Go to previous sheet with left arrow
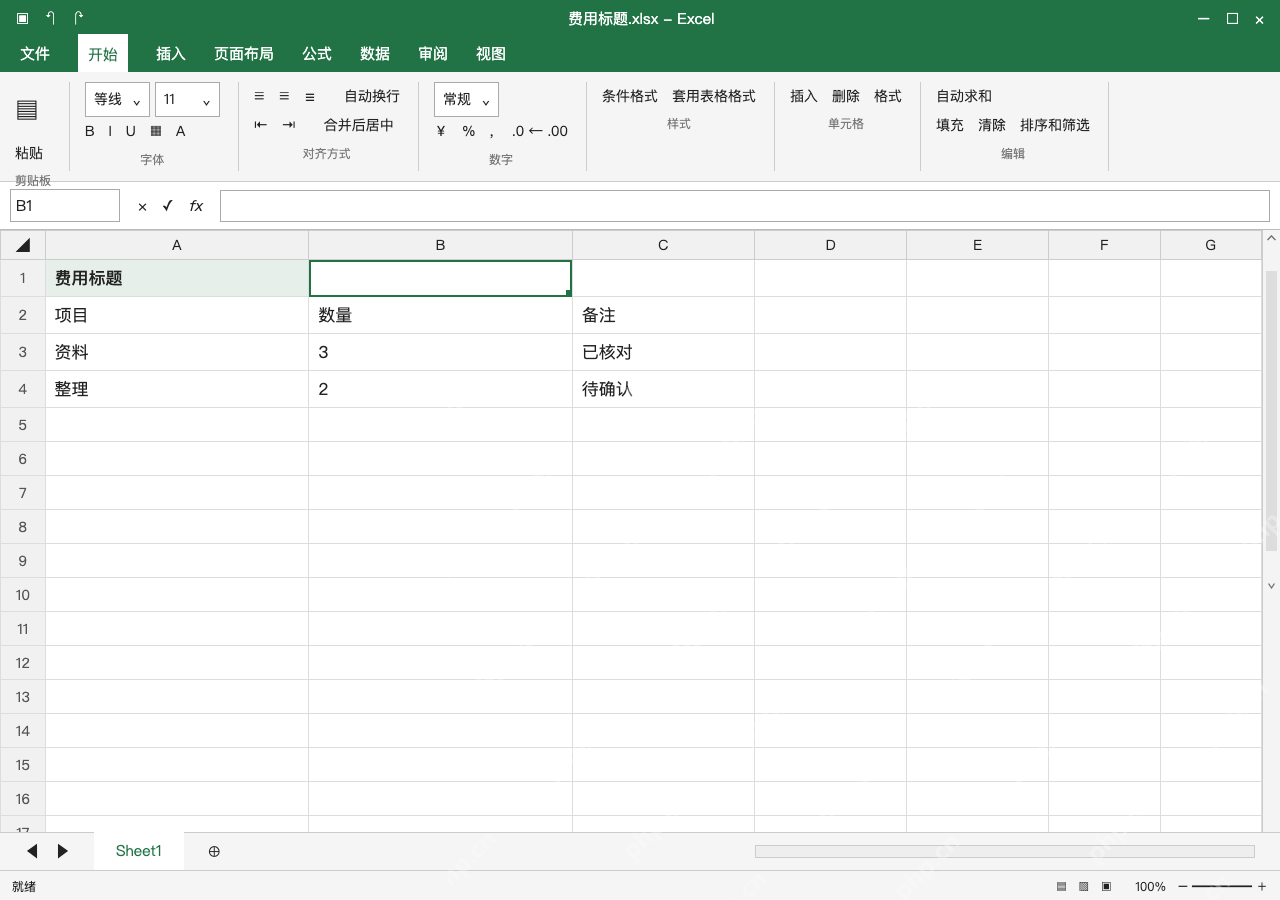Screen dimensions: 1280x900 32,851
